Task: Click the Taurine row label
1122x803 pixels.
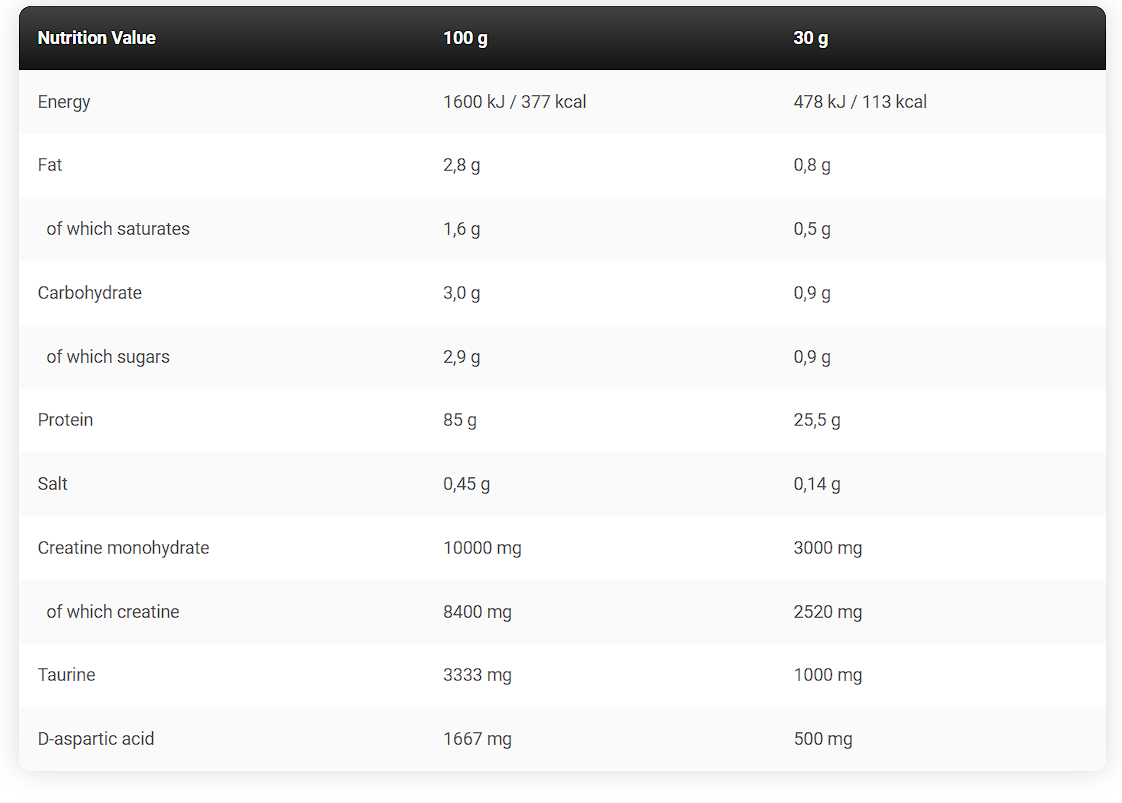Action: [67, 675]
